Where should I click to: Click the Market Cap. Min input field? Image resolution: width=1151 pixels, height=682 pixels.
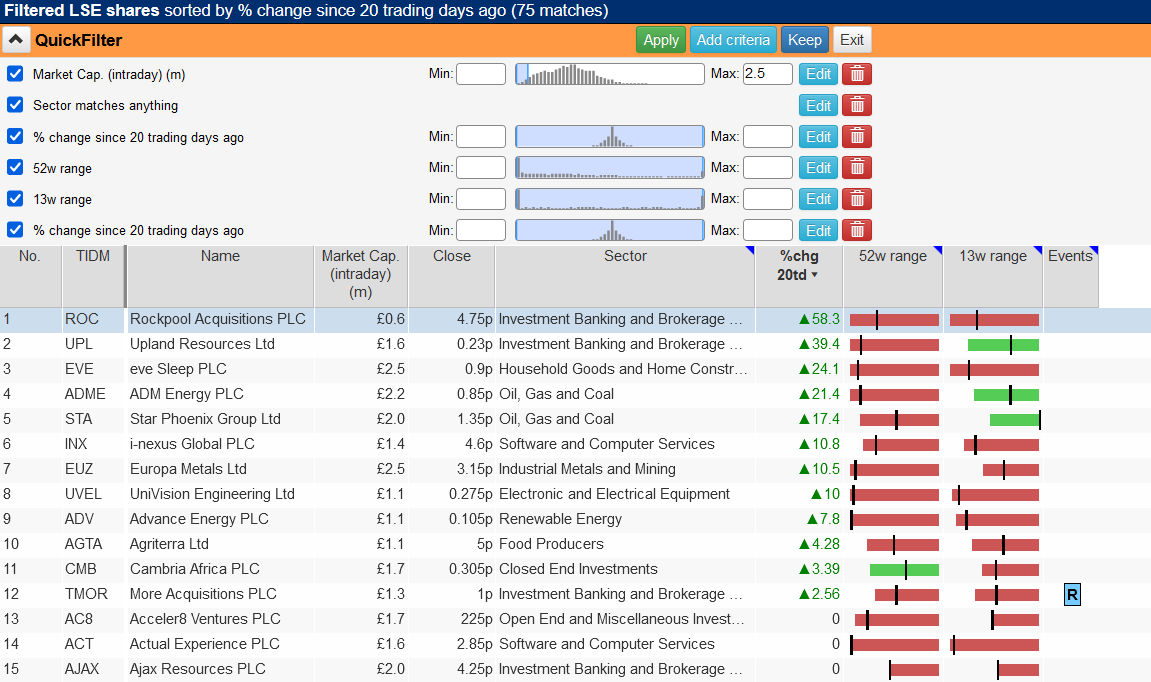coord(481,74)
